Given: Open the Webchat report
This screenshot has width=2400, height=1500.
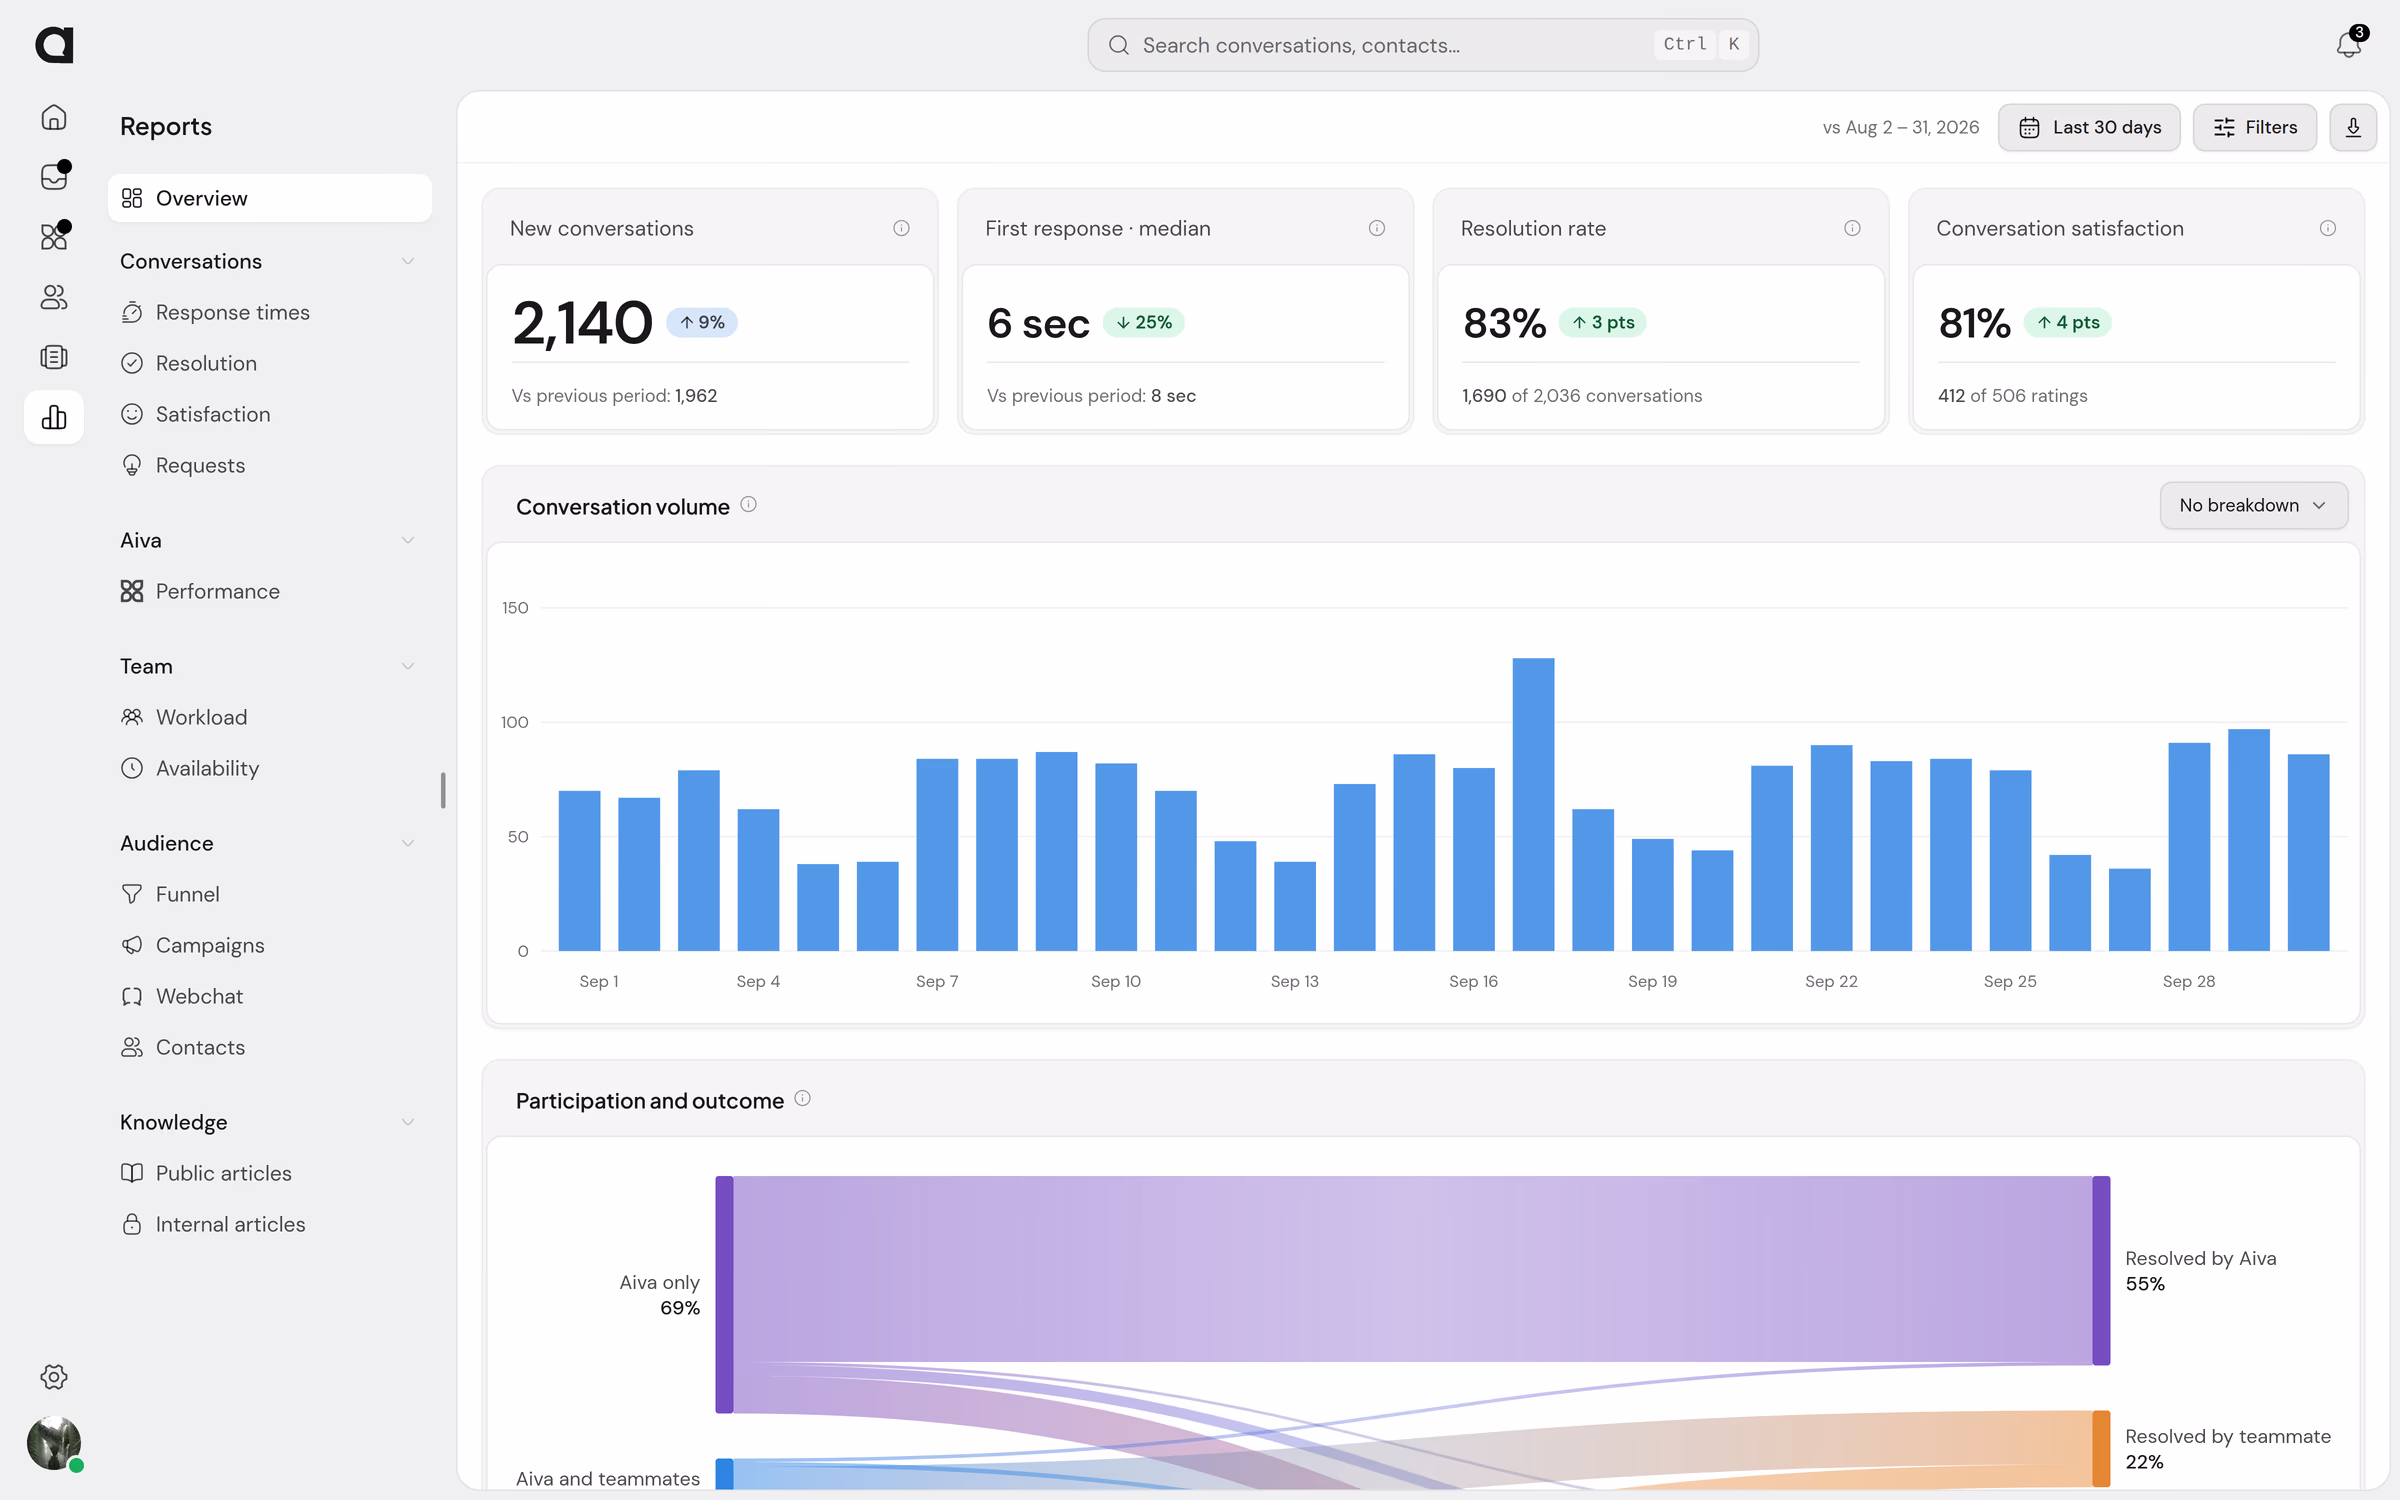Looking at the screenshot, I should 270,996.
